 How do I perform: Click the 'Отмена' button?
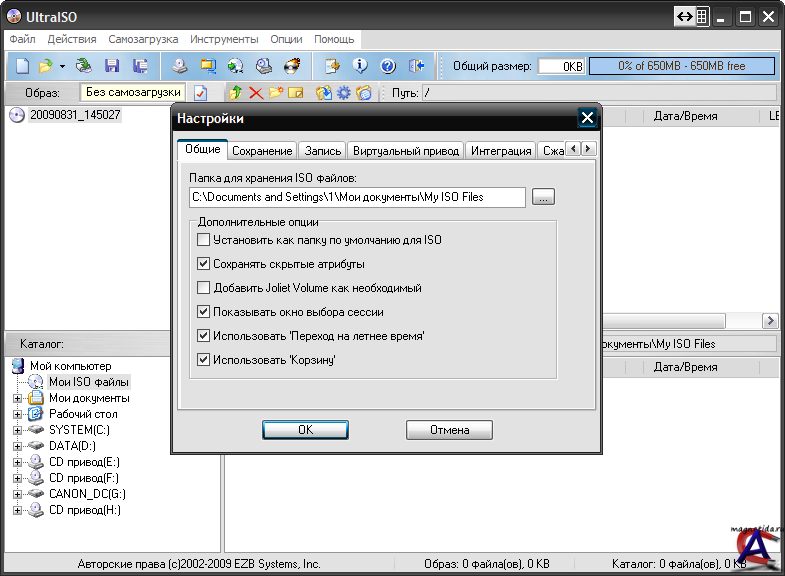coord(449,430)
